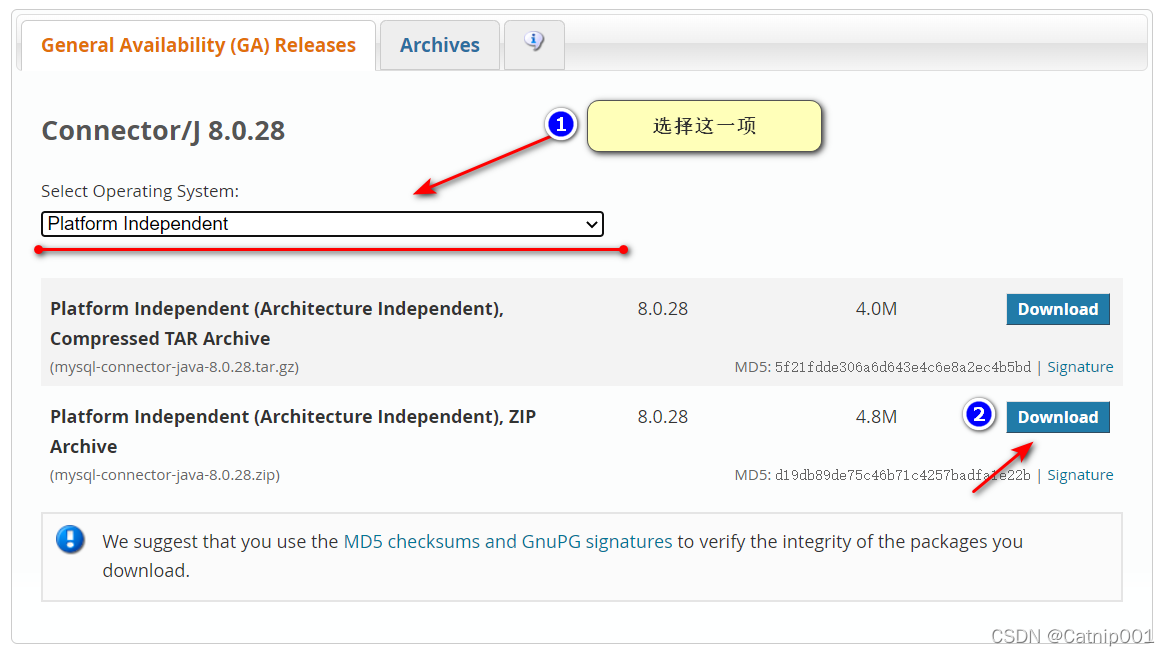
Task: Select the MD5 hash of the zip
Action: pyautogui.click(x=903, y=475)
